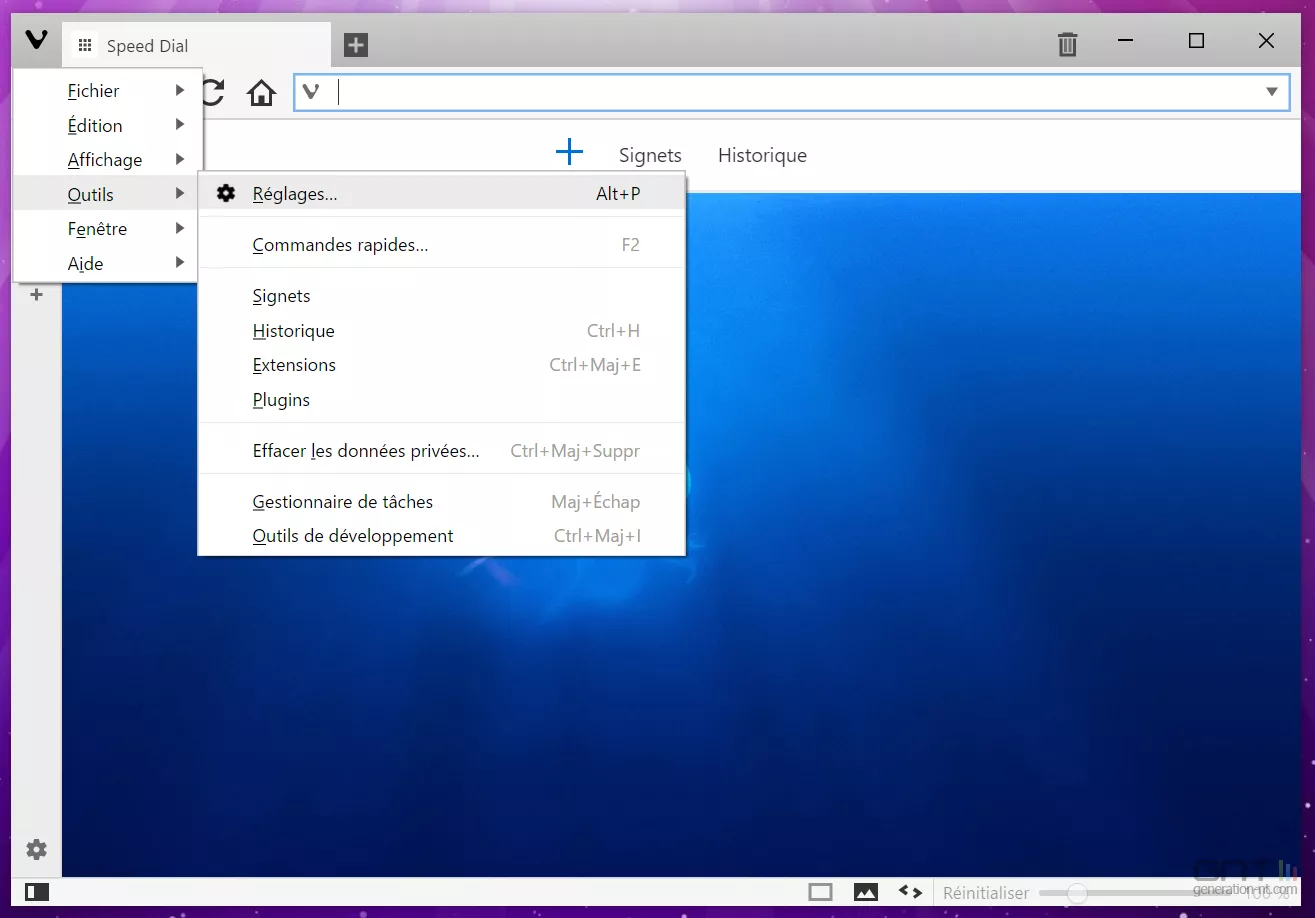
Task: Choose Réglages... from Outils menu
Action: (441, 194)
